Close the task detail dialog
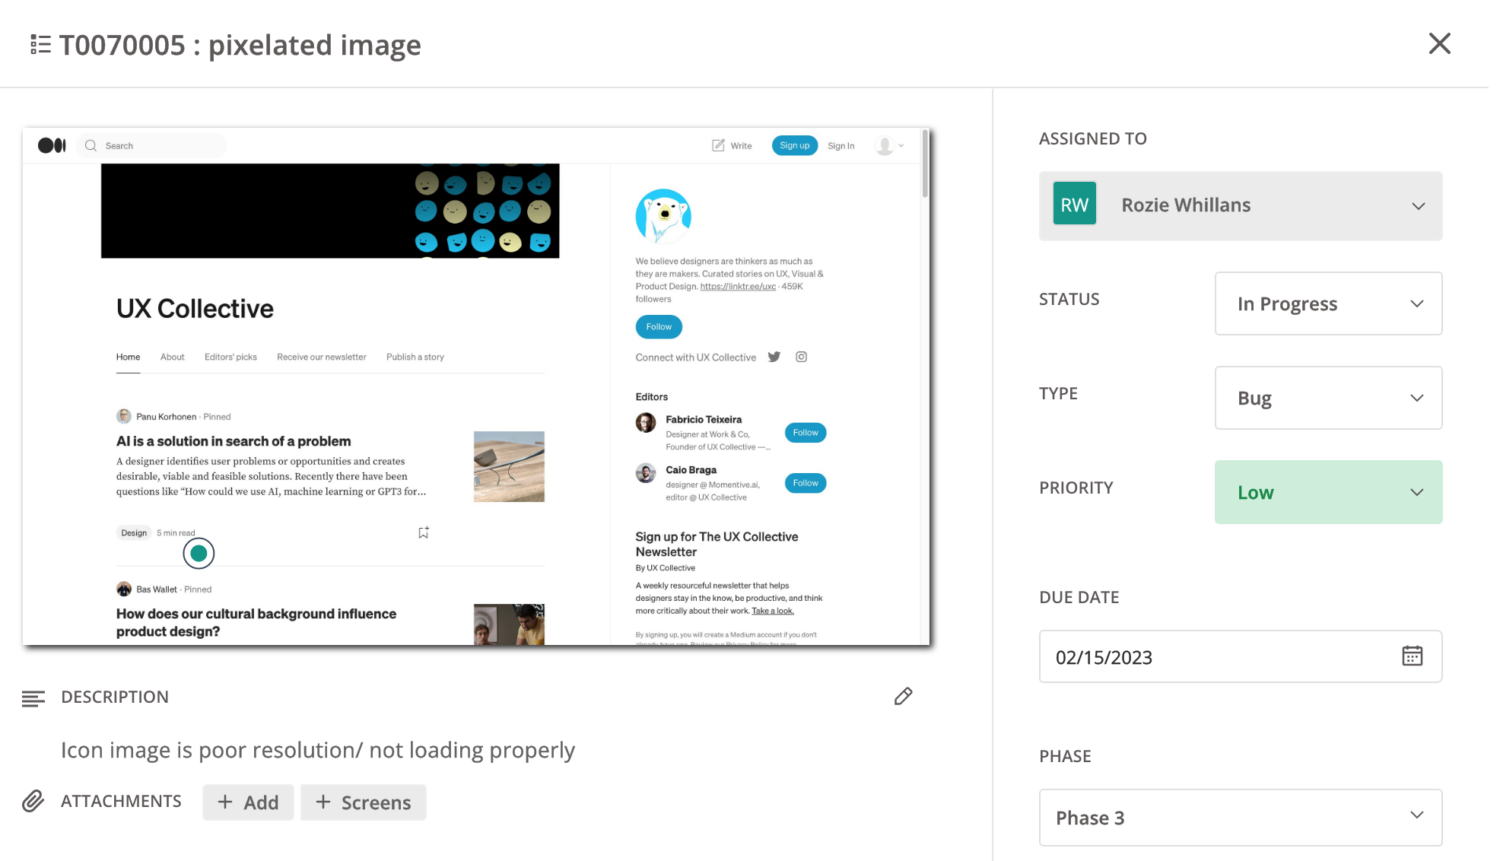Viewport: 1500px width, 861px height. (x=1439, y=44)
